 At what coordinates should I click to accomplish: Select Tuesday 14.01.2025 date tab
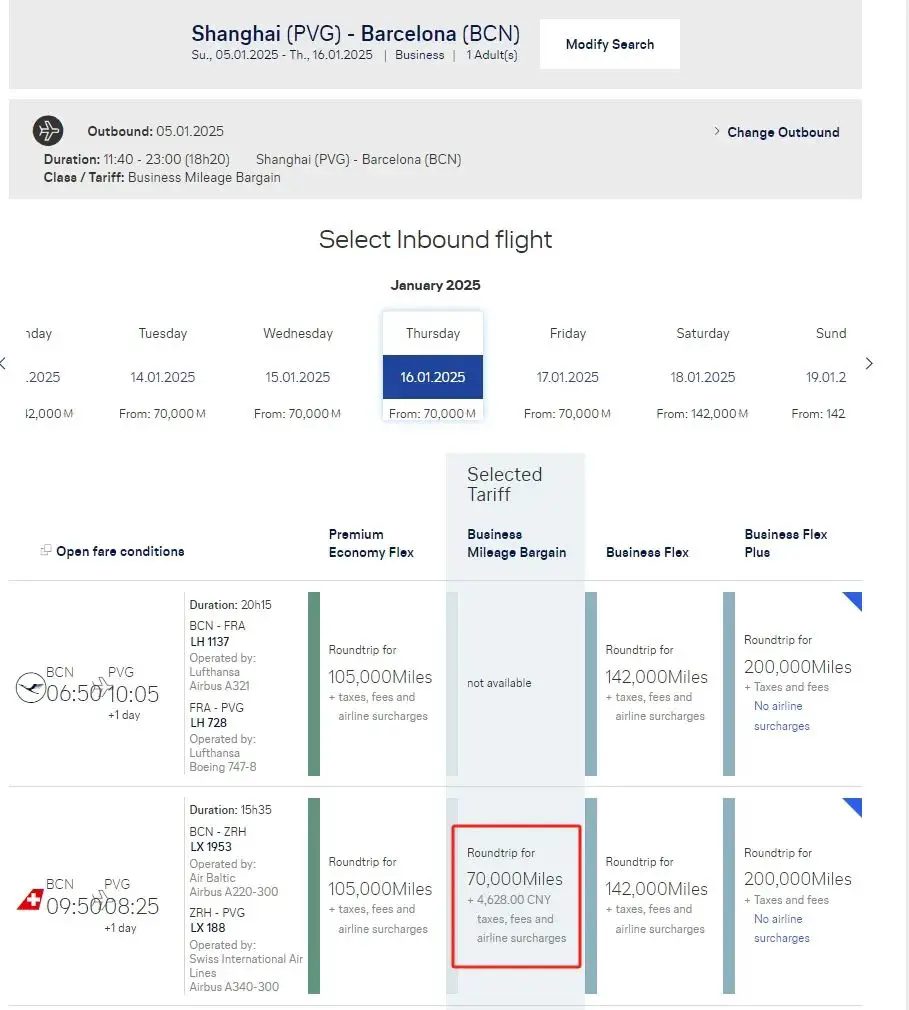162,367
